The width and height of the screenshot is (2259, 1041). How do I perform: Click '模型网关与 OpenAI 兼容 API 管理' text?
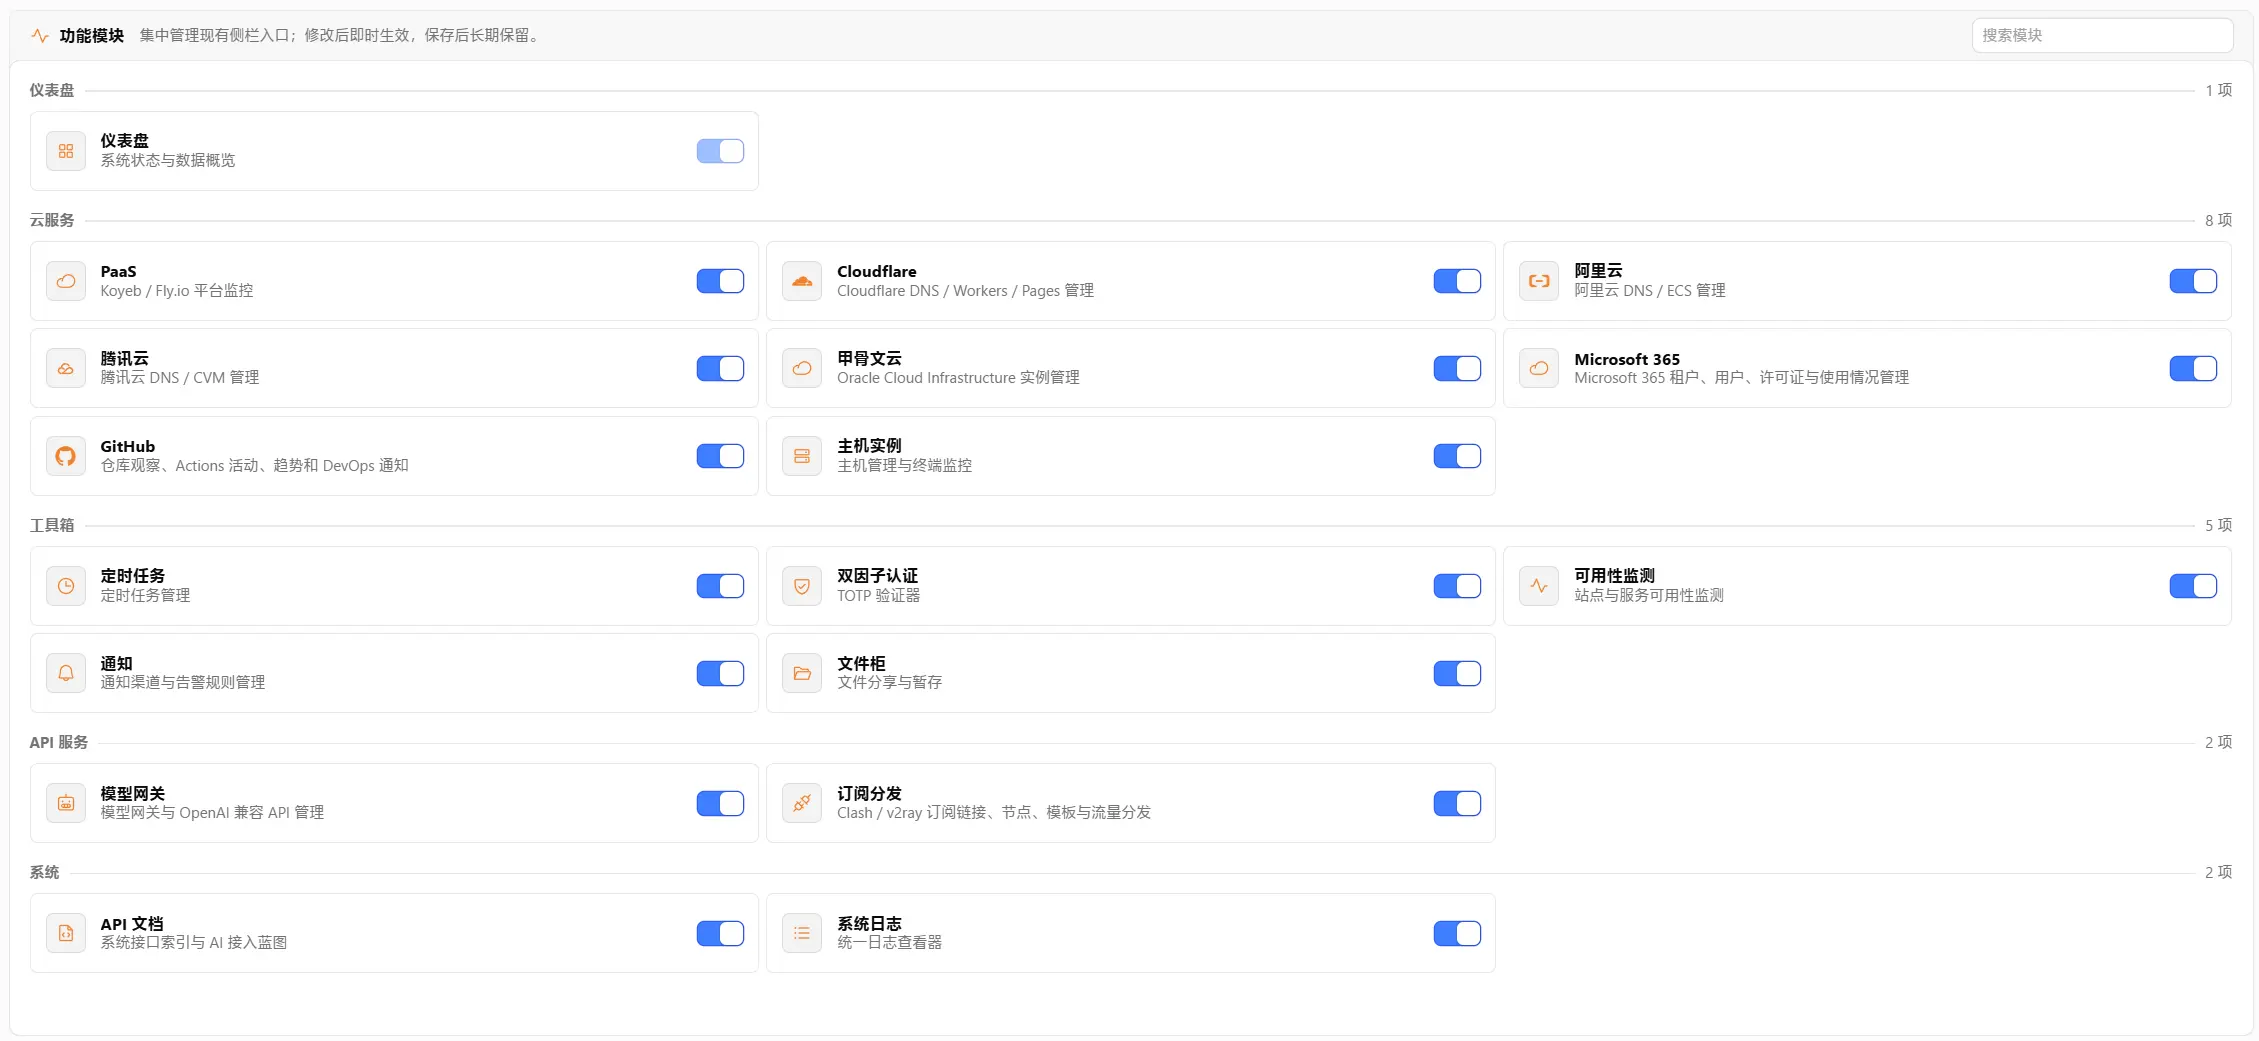pyautogui.click(x=212, y=813)
